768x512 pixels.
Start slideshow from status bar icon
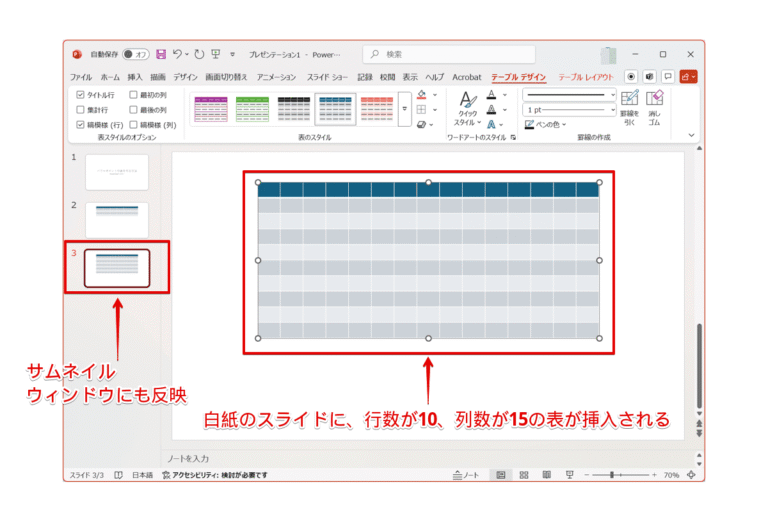(x=569, y=475)
